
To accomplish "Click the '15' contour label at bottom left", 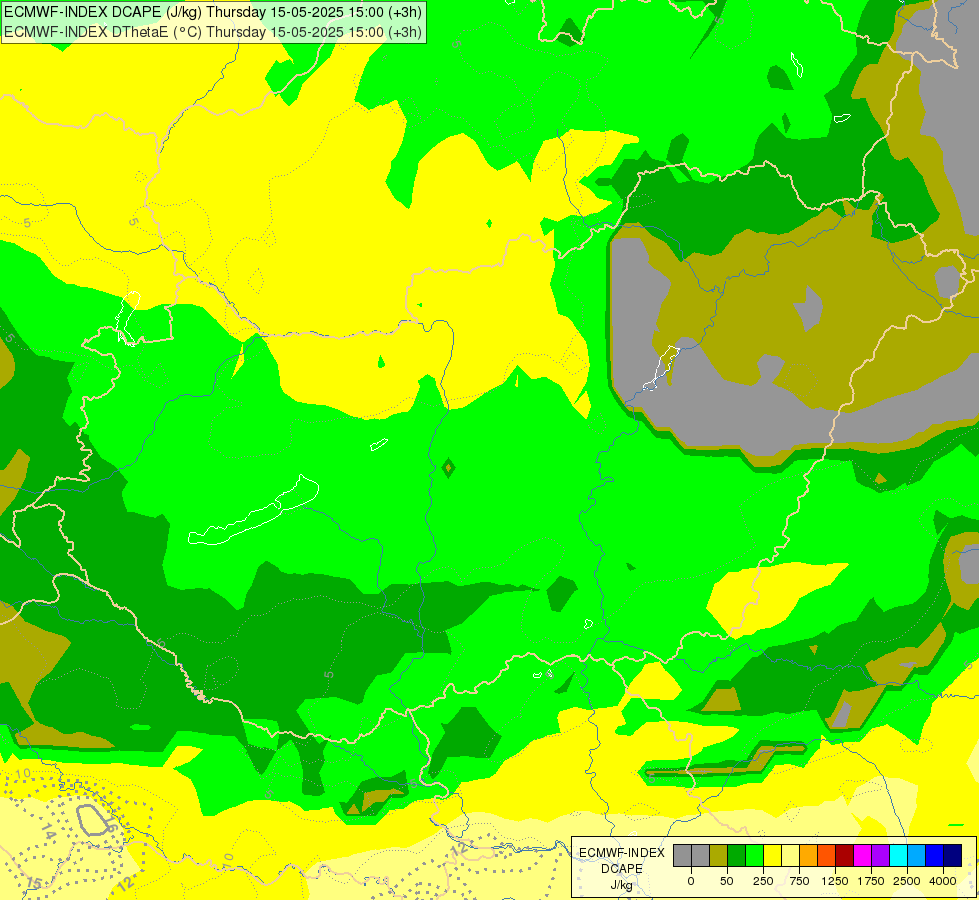I will 34,884.
